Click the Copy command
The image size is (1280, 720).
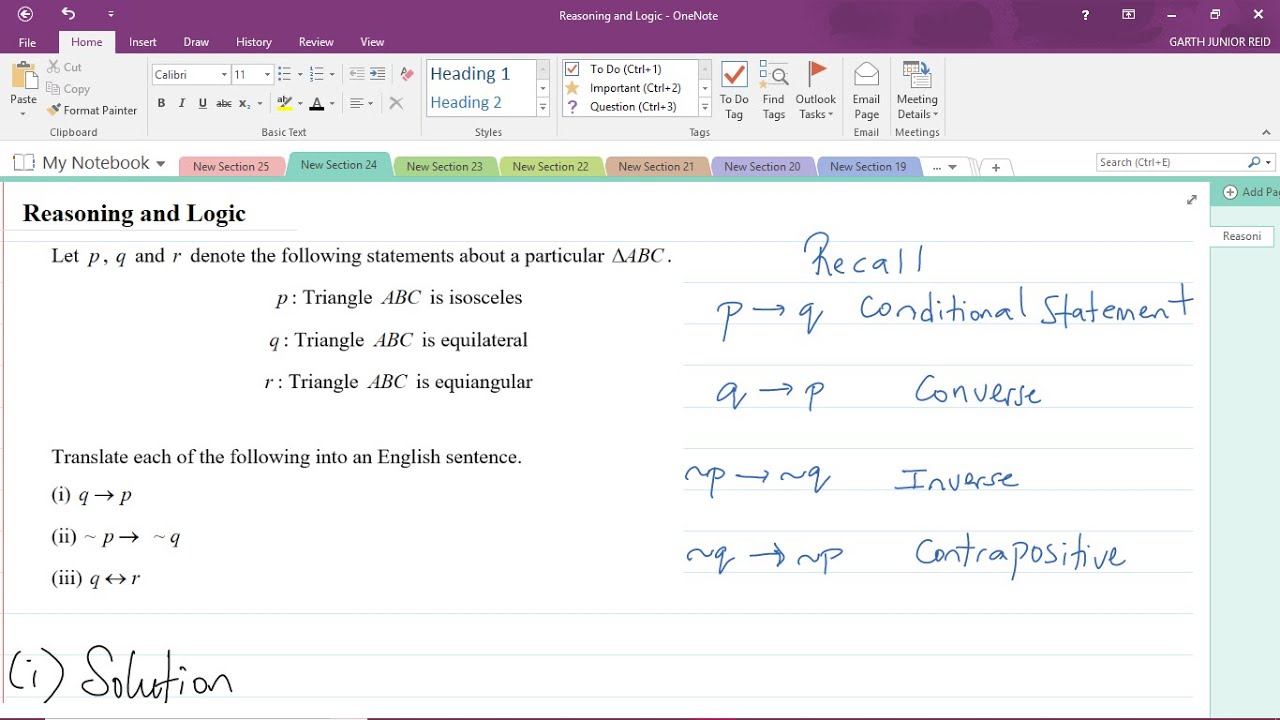click(68, 89)
